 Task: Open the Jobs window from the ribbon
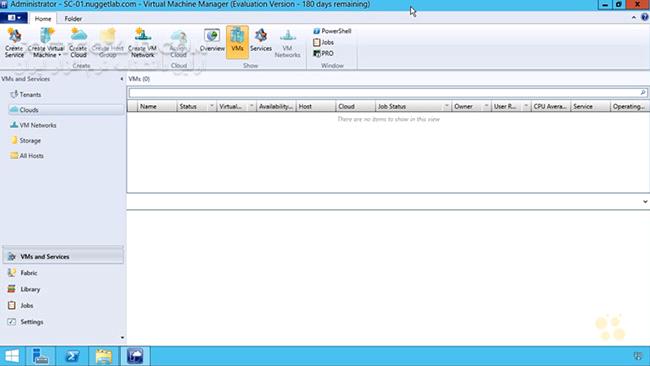click(x=323, y=42)
